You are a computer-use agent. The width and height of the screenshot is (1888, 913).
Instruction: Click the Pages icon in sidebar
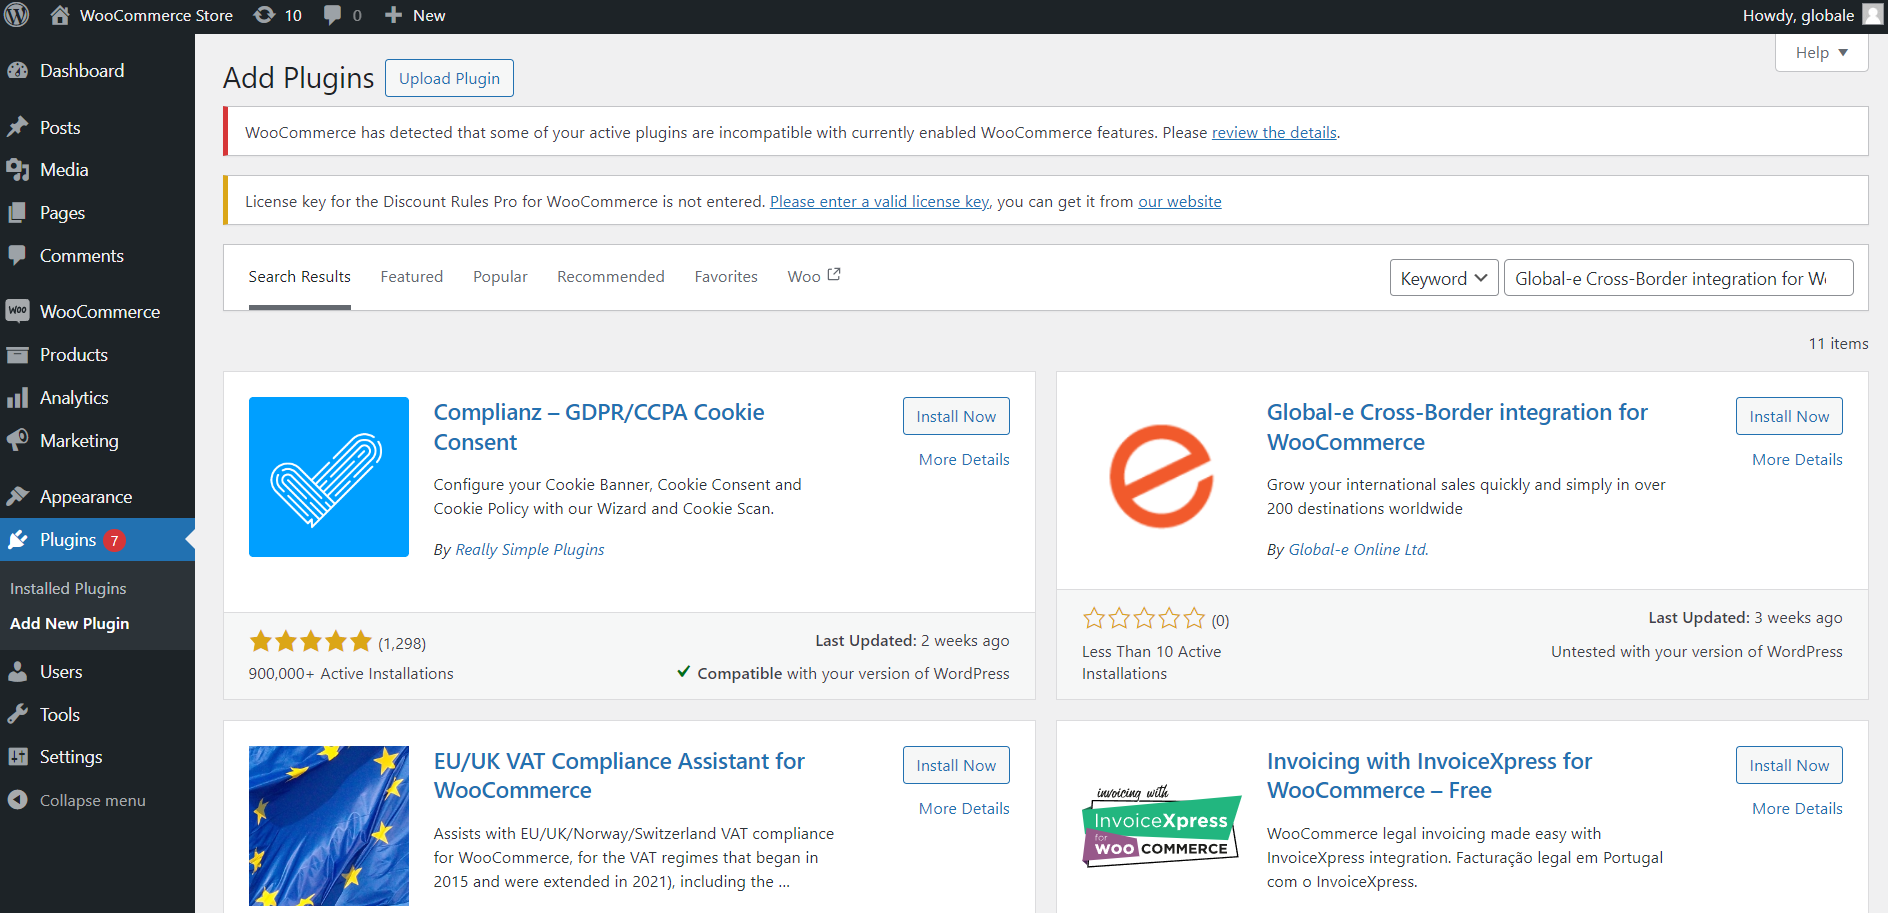17,213
